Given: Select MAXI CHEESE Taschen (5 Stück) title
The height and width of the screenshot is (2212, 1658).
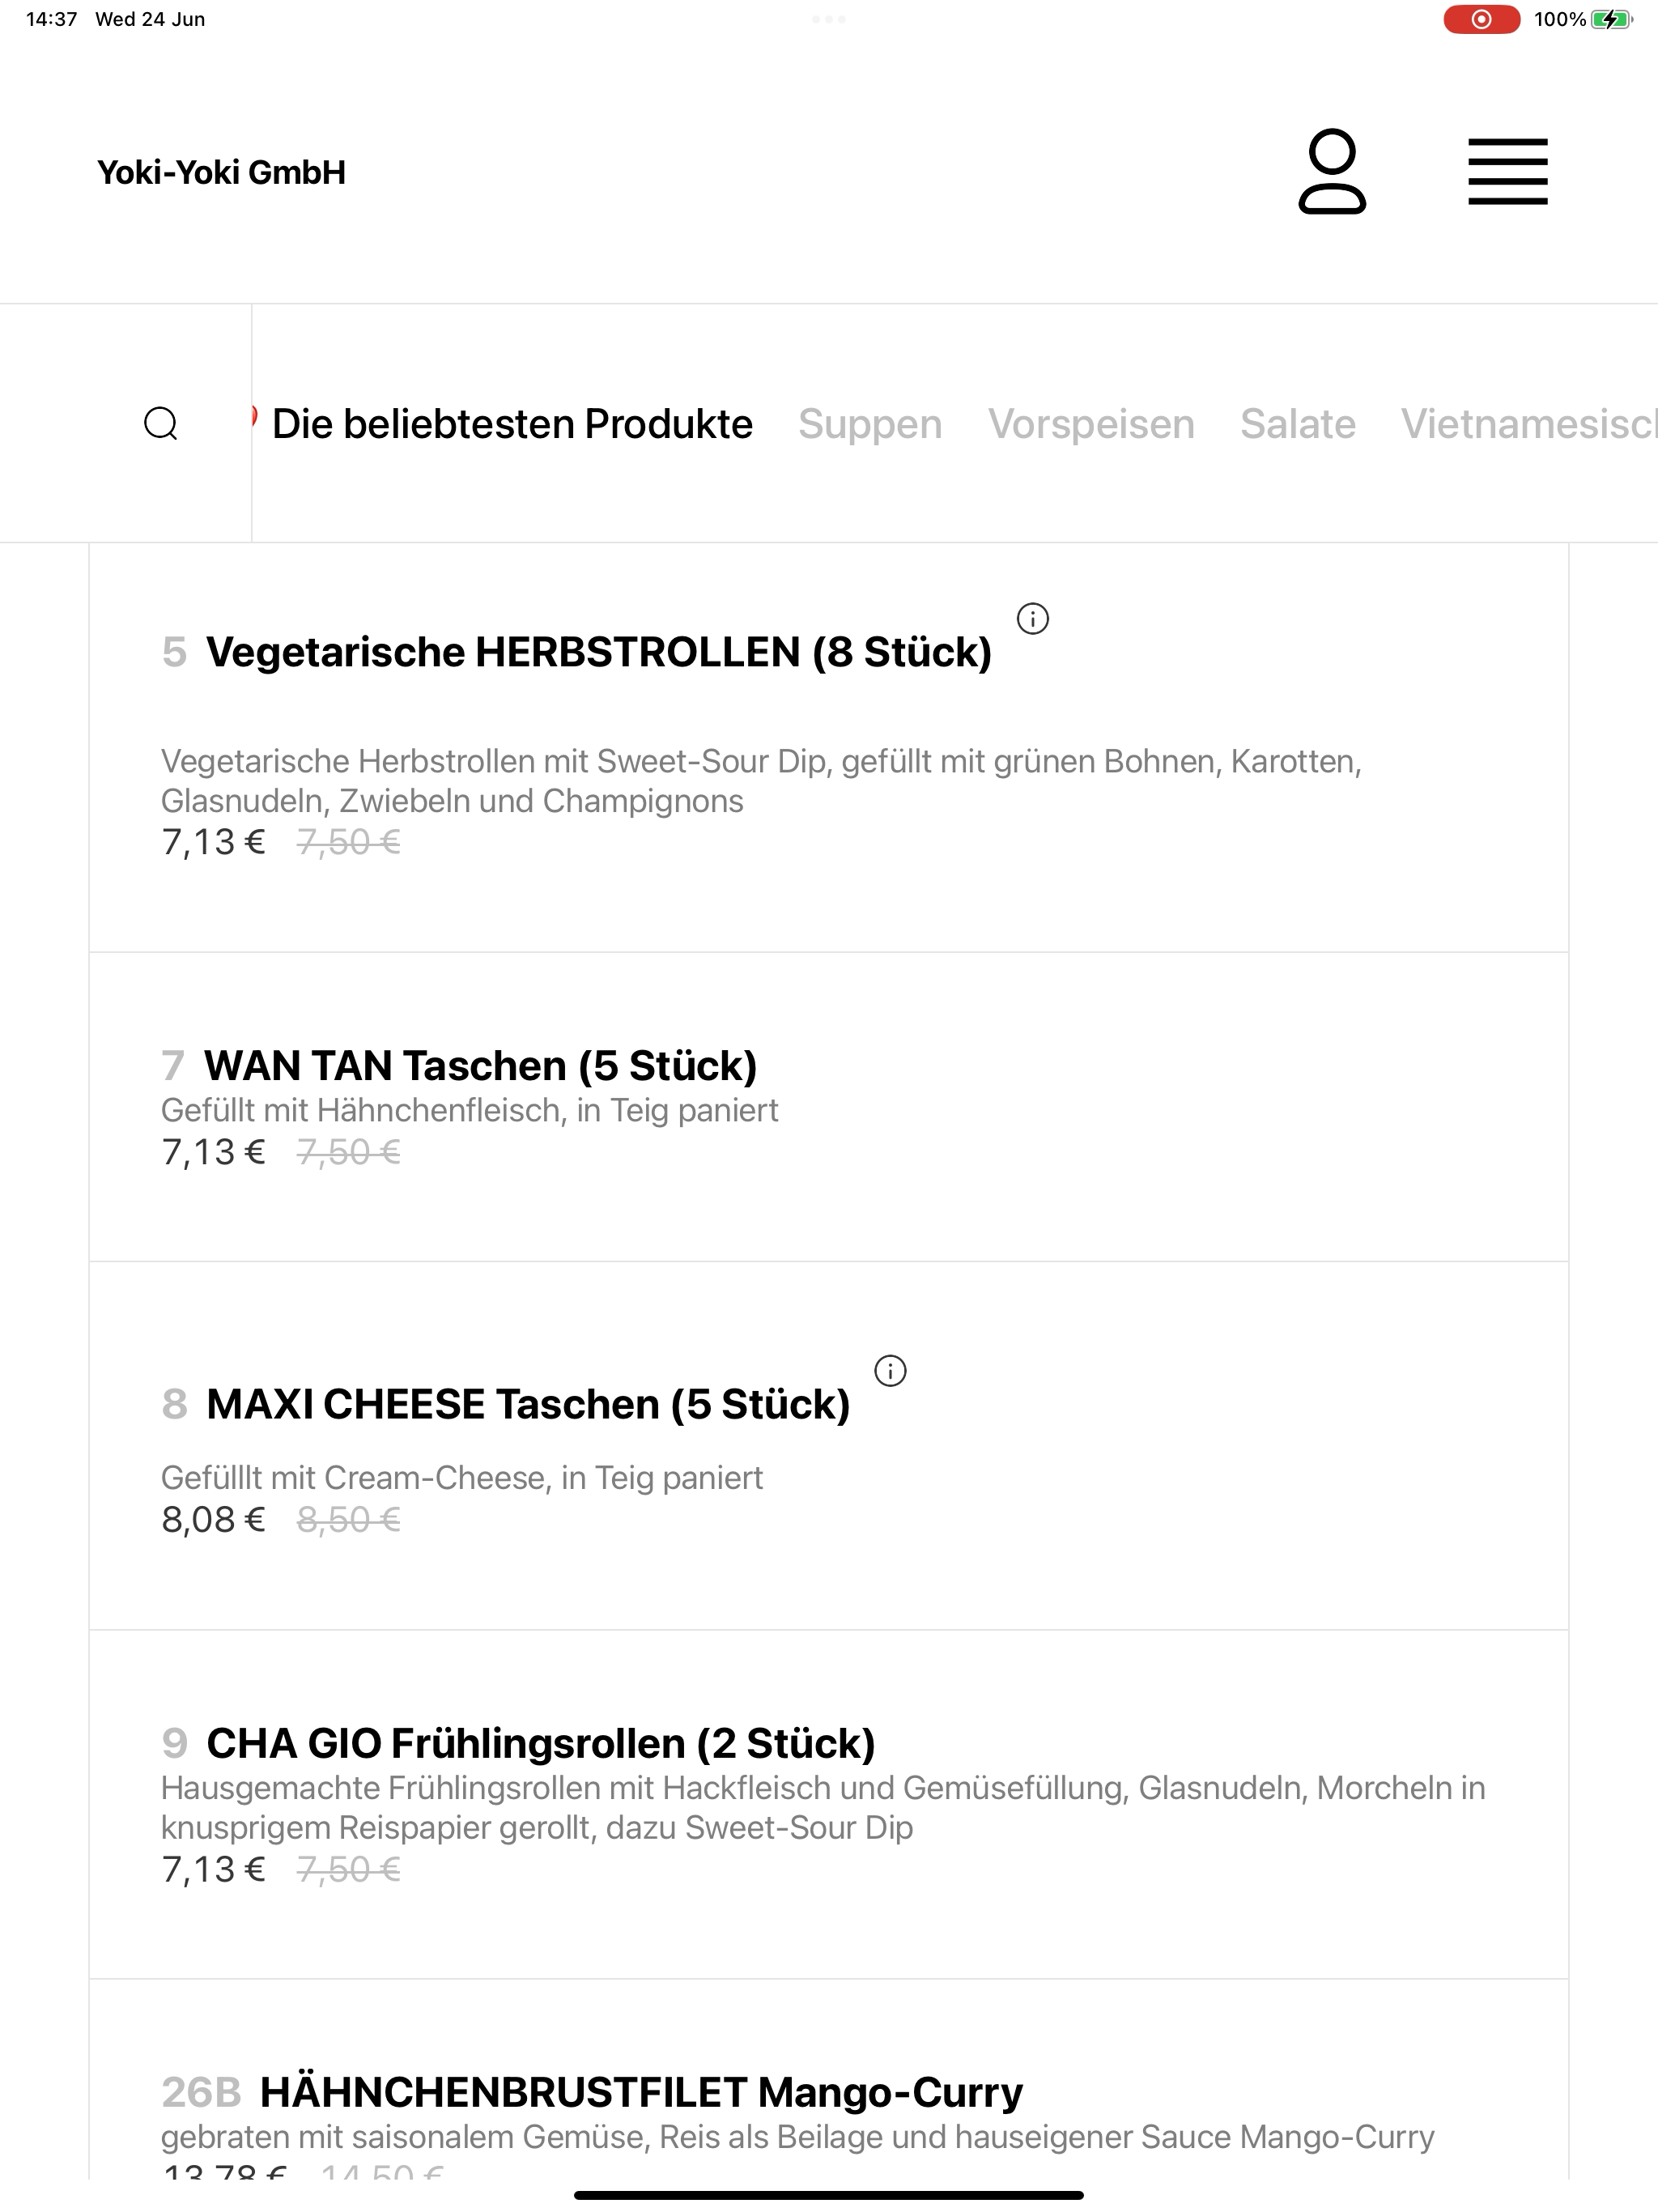Looking at the screenshot, I should click(528, 1404).
